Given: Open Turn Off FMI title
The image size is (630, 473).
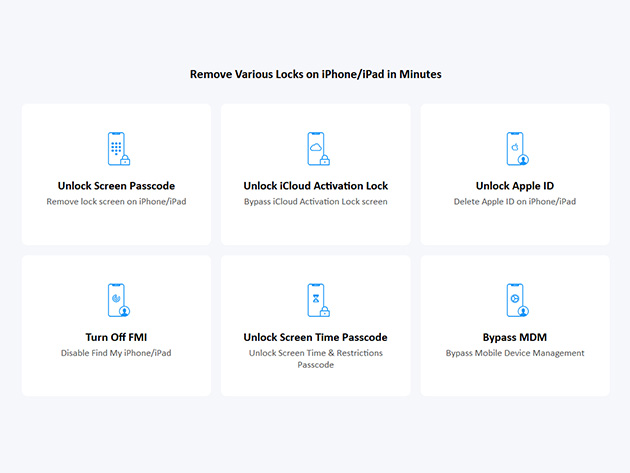Looking at the screenshot, I should pyautogui.click(x=116, y=337).
